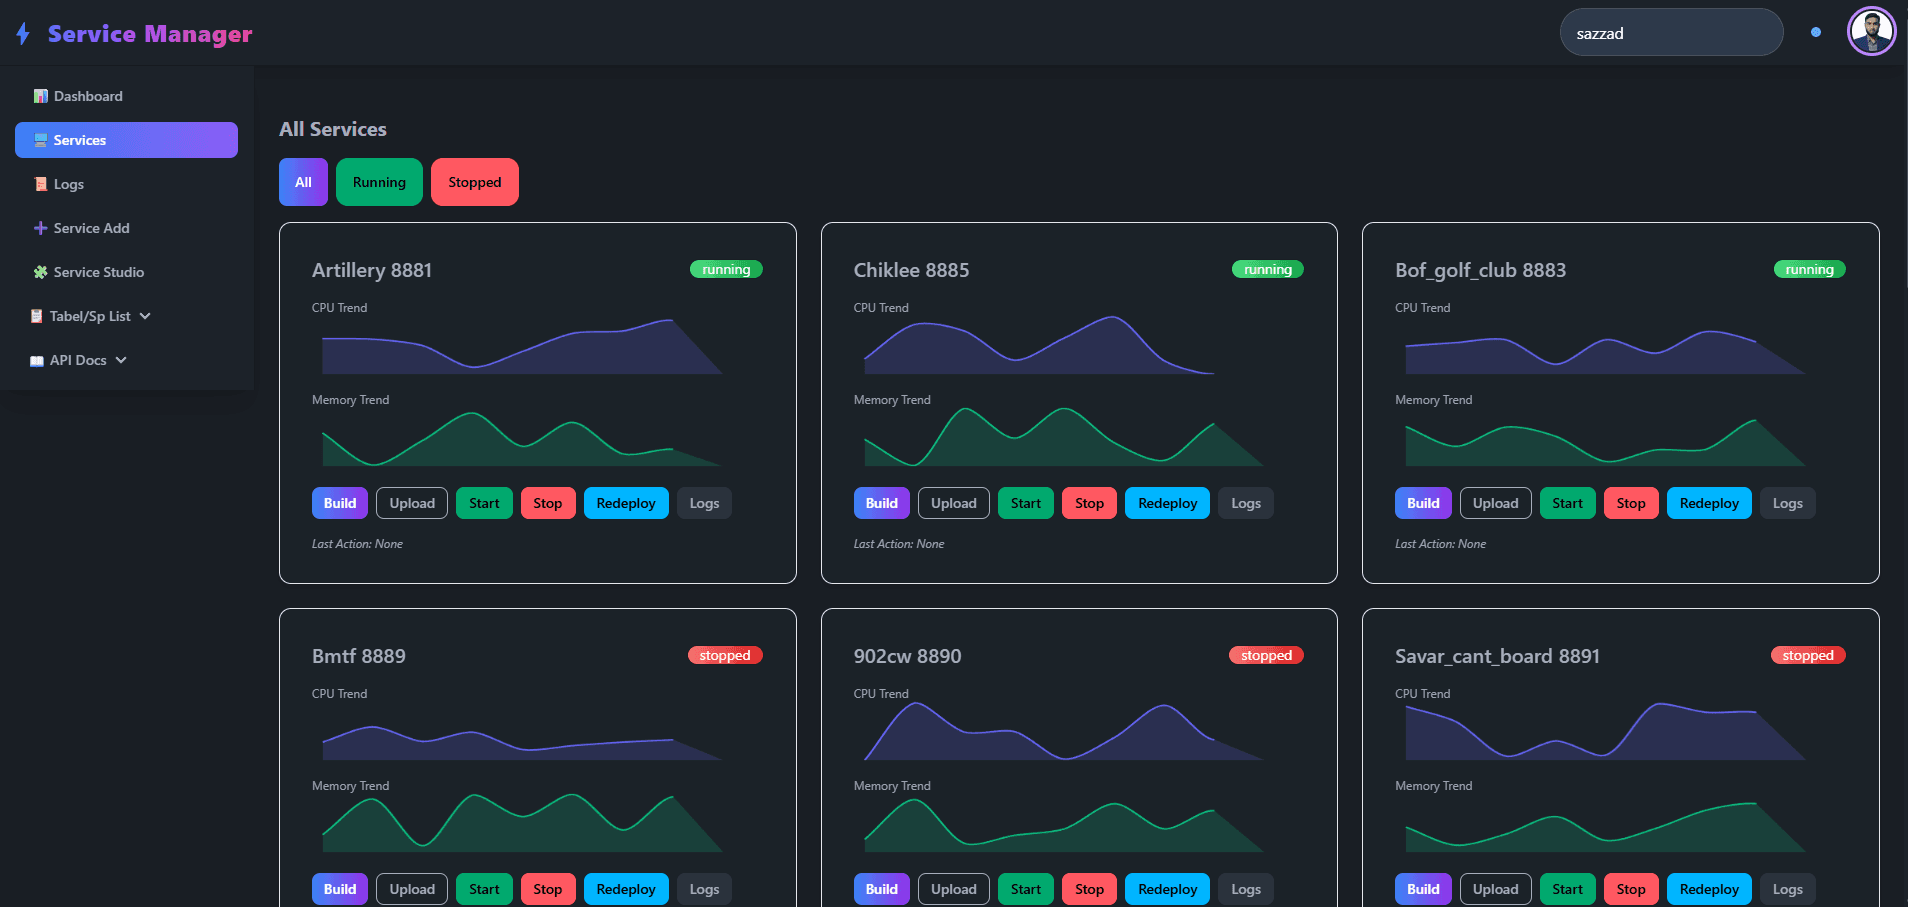Build the Chiklee 8885 service
Image resolution: width=1908 pixels, height=907 pixels.
(x=882, y=503)
